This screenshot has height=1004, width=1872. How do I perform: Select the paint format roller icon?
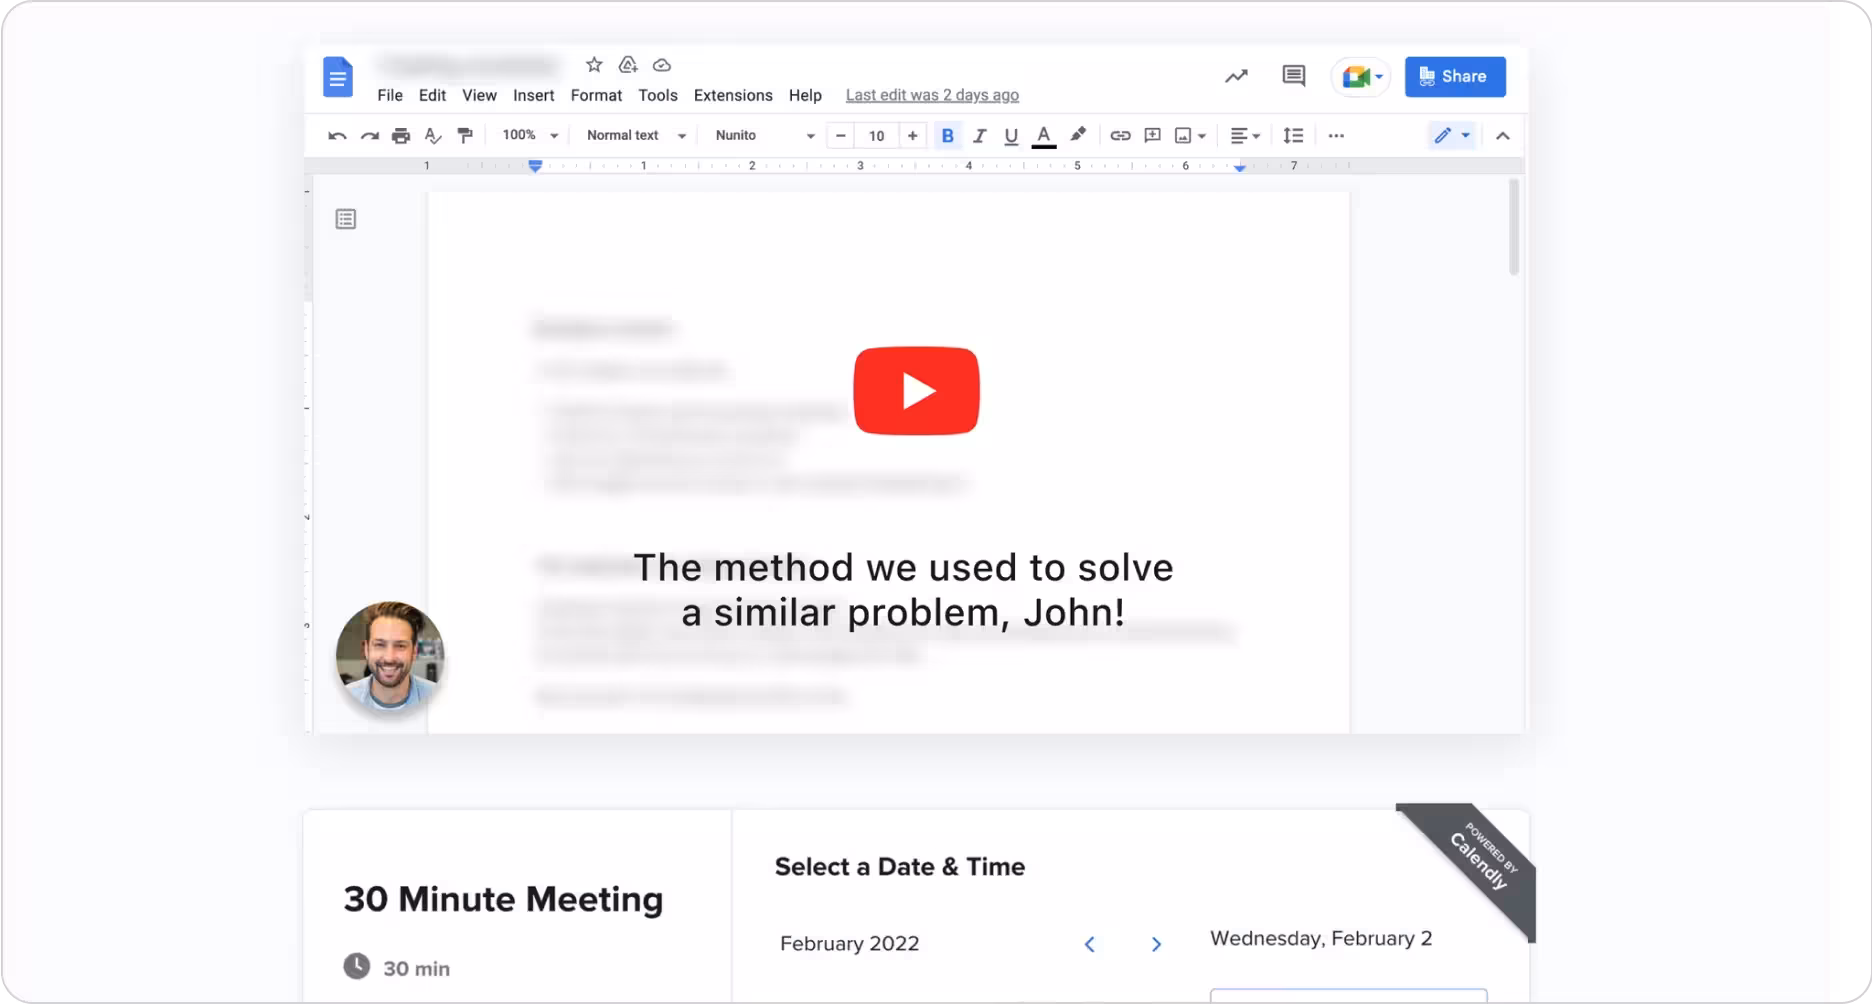pyautogui.click(x=465, y=136)
